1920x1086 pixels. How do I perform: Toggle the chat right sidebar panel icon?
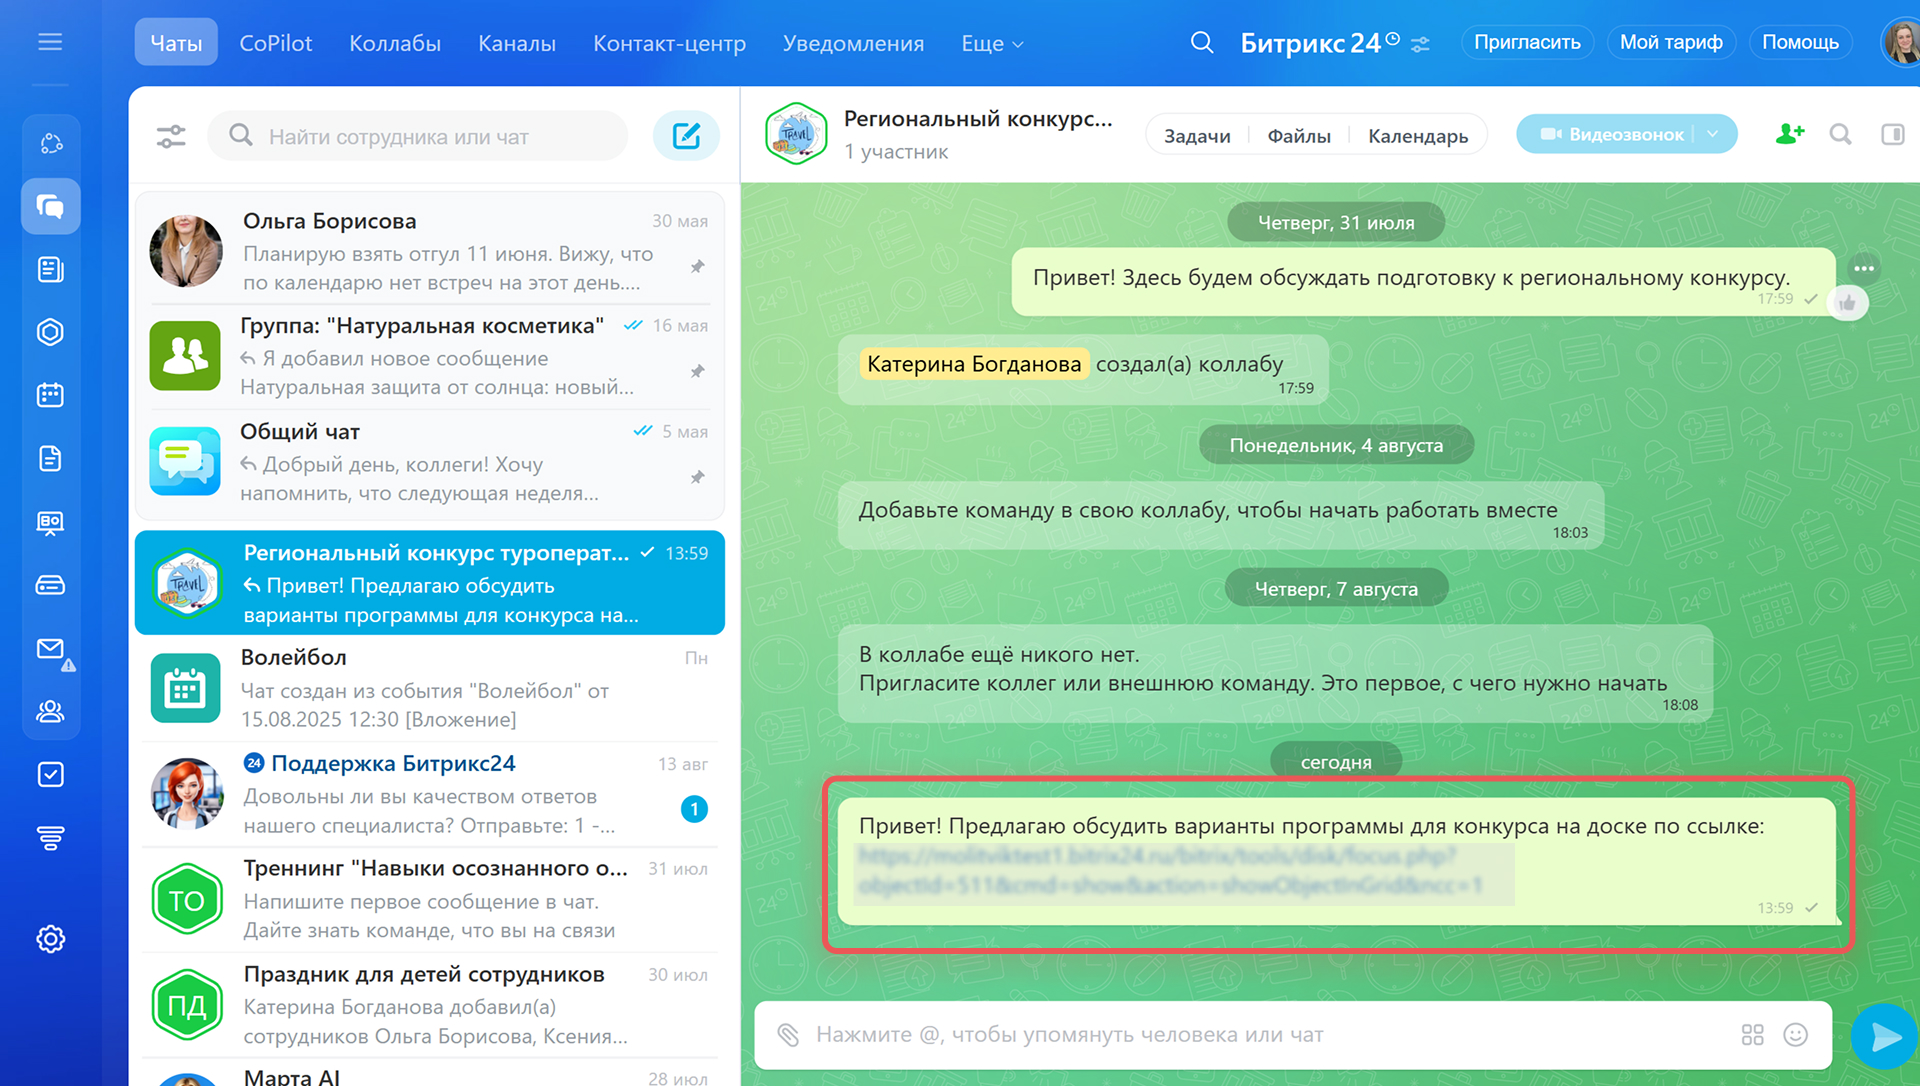1892,134
